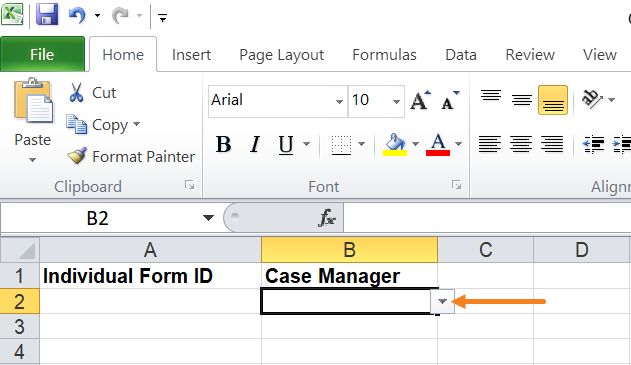Toggle Align Text Right
This screenshot has height=365, width=631.
click(552, 144)
